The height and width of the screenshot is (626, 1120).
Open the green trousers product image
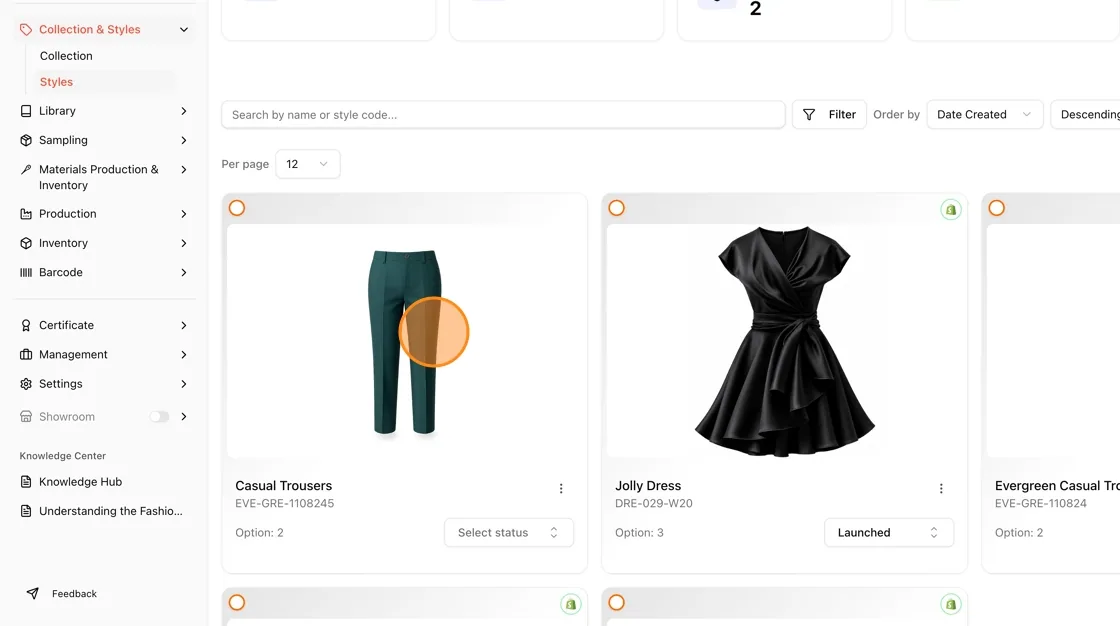tap(405, 342)
